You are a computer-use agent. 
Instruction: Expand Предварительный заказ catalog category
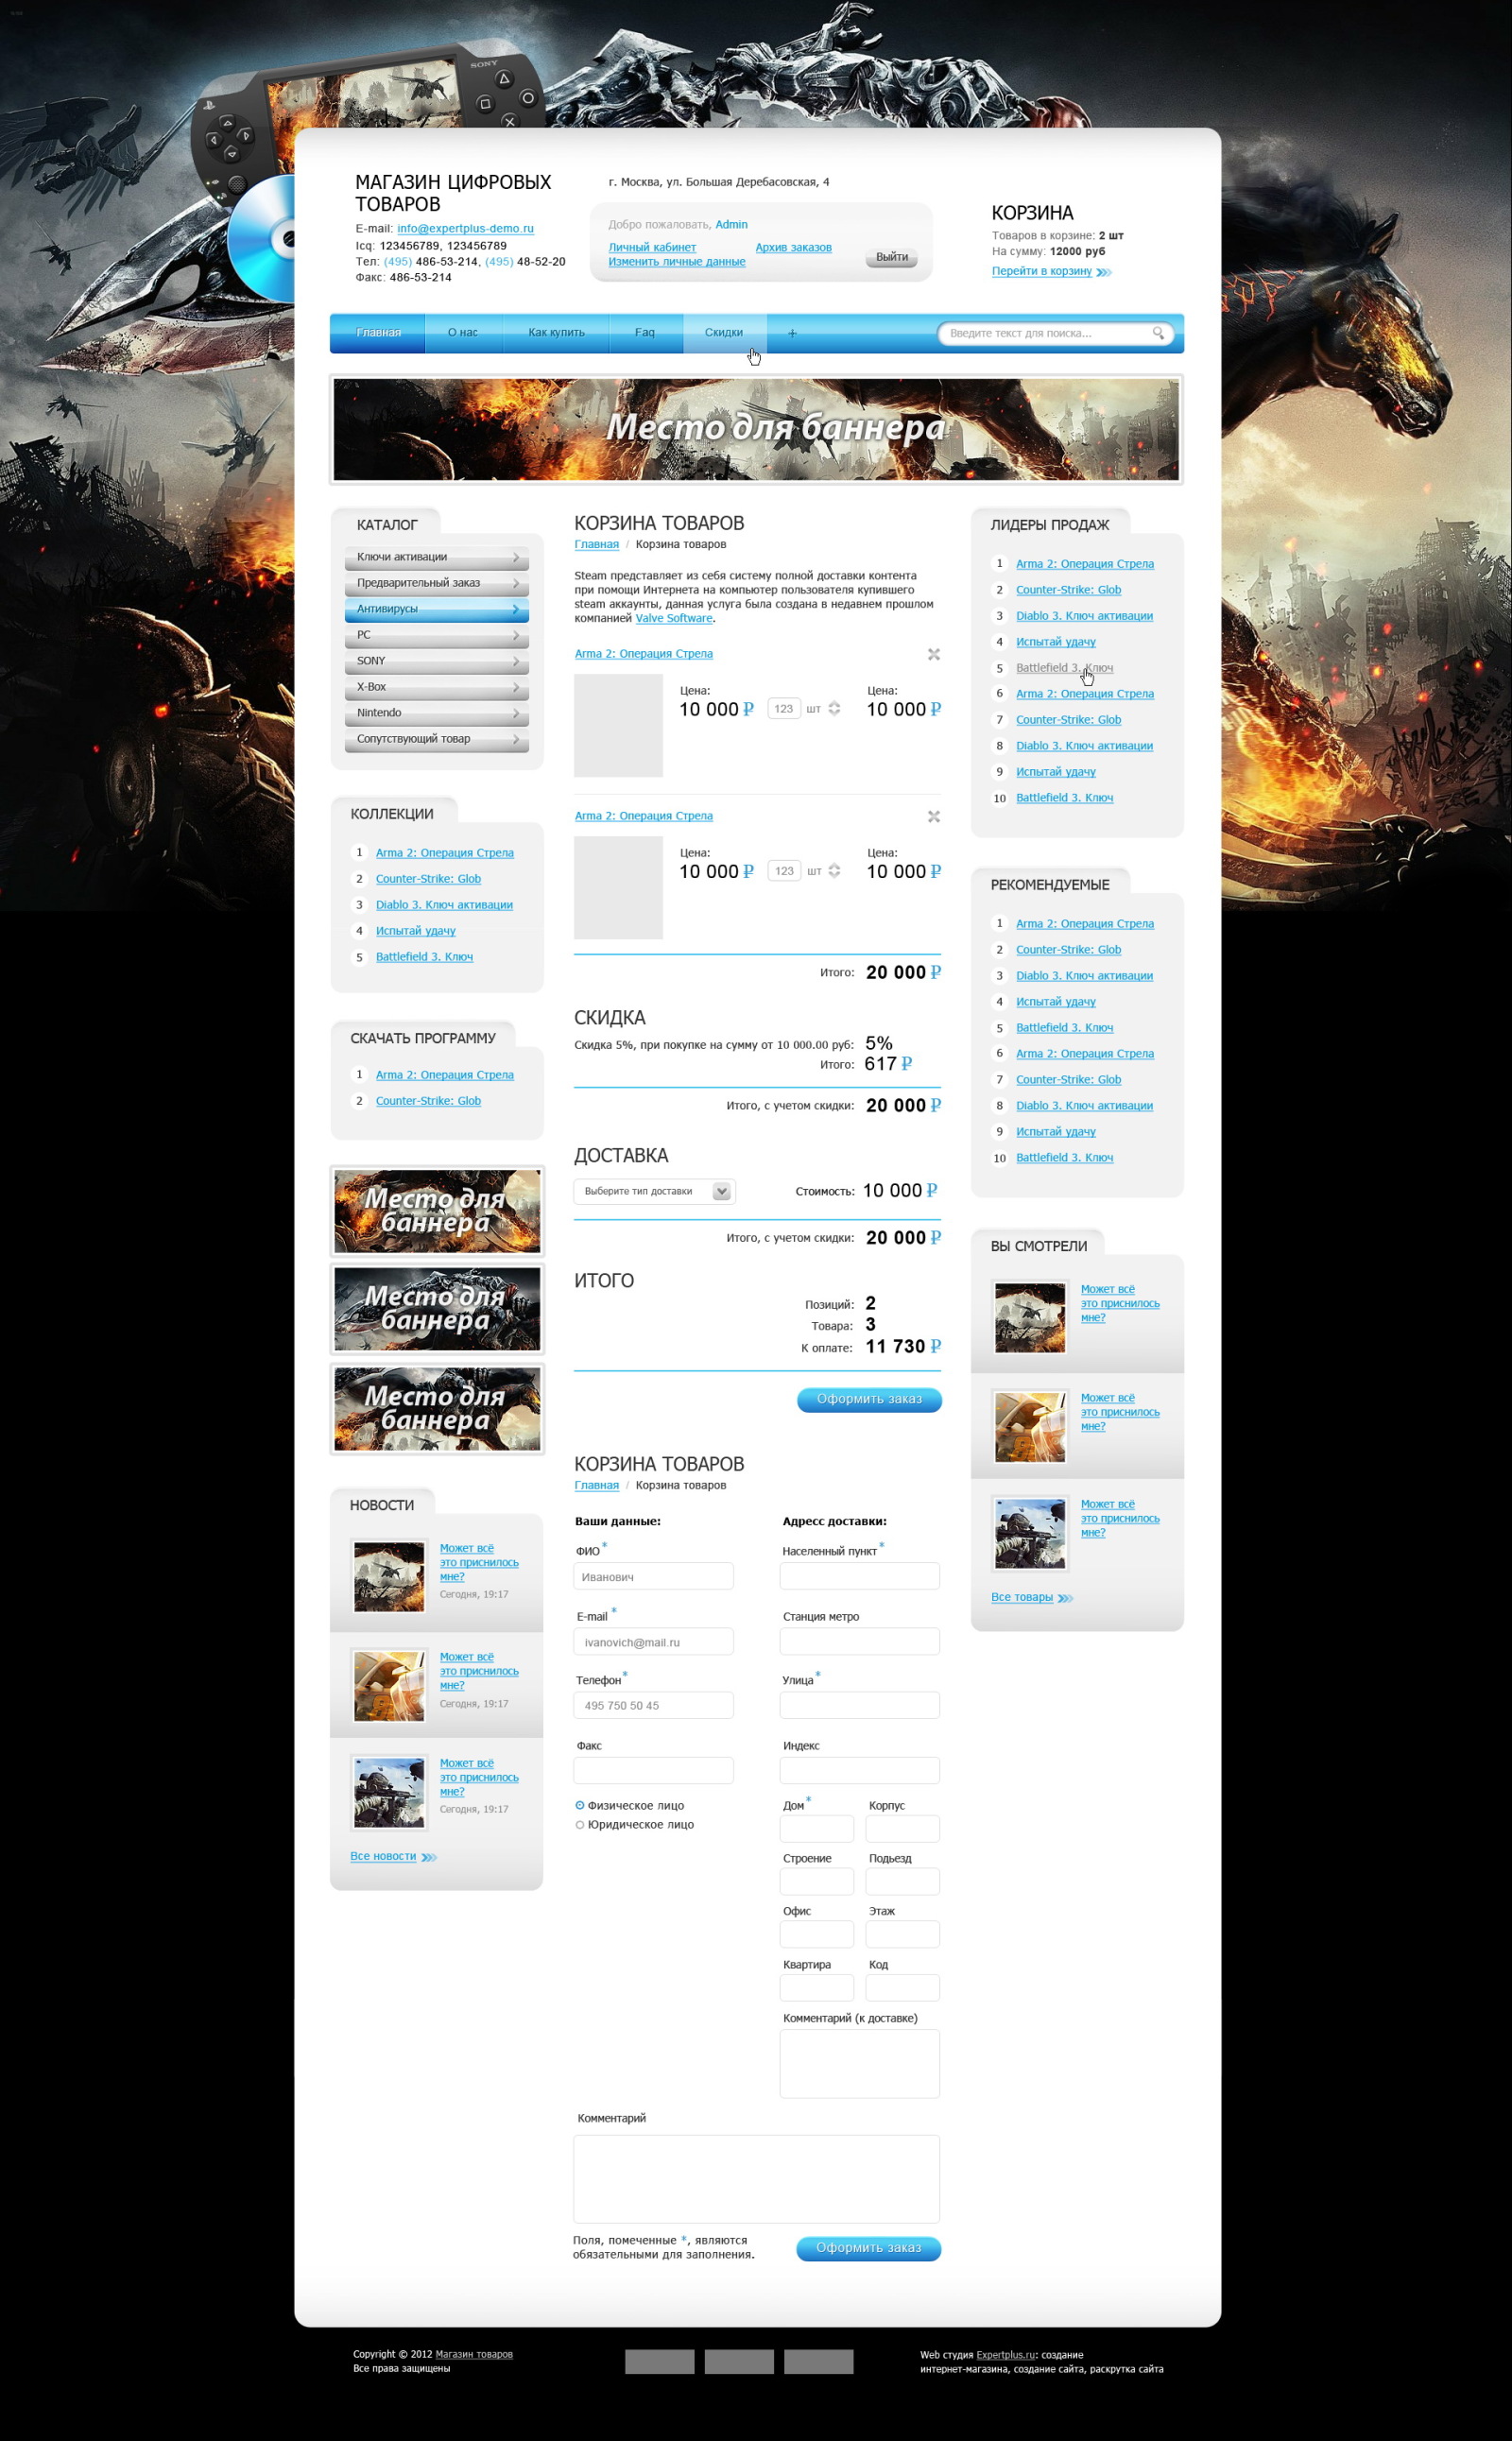point(437,583)
